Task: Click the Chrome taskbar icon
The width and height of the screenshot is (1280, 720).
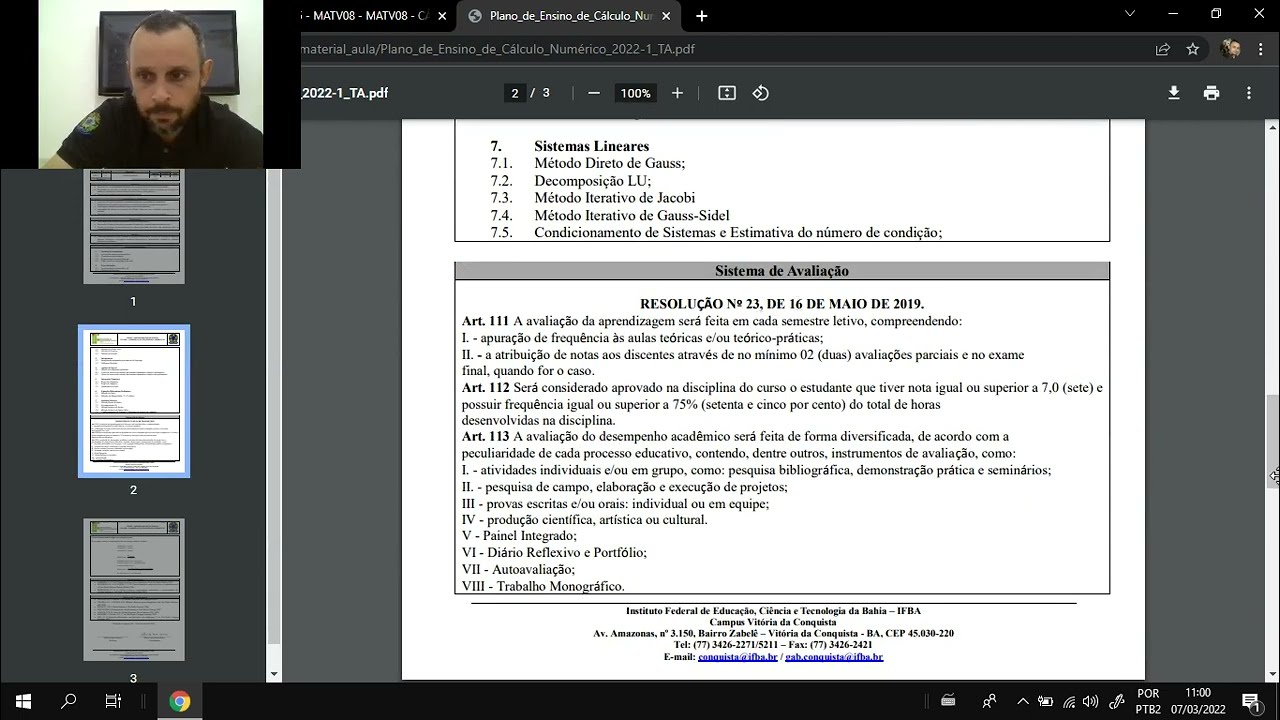Action: 180,701
